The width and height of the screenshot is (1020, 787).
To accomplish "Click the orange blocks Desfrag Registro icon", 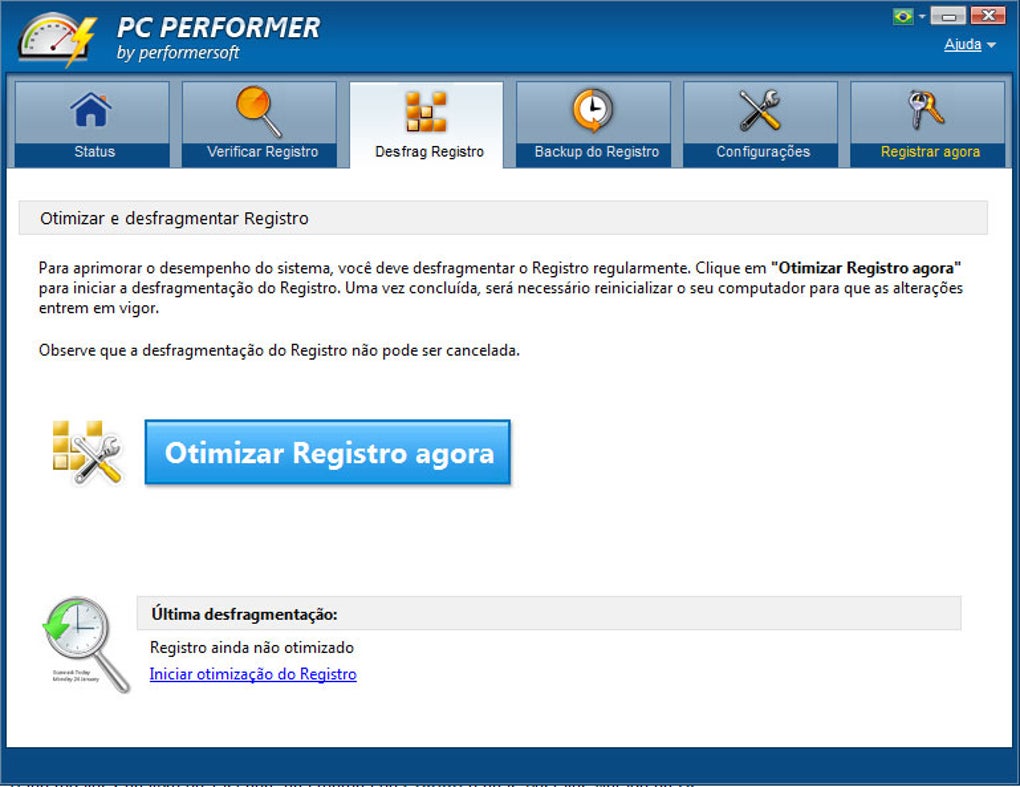I will [426, 111].
